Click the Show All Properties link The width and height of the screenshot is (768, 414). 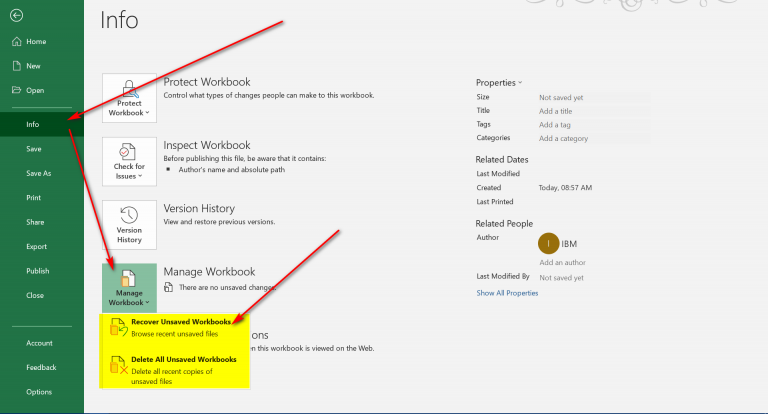tap(507, 293)
